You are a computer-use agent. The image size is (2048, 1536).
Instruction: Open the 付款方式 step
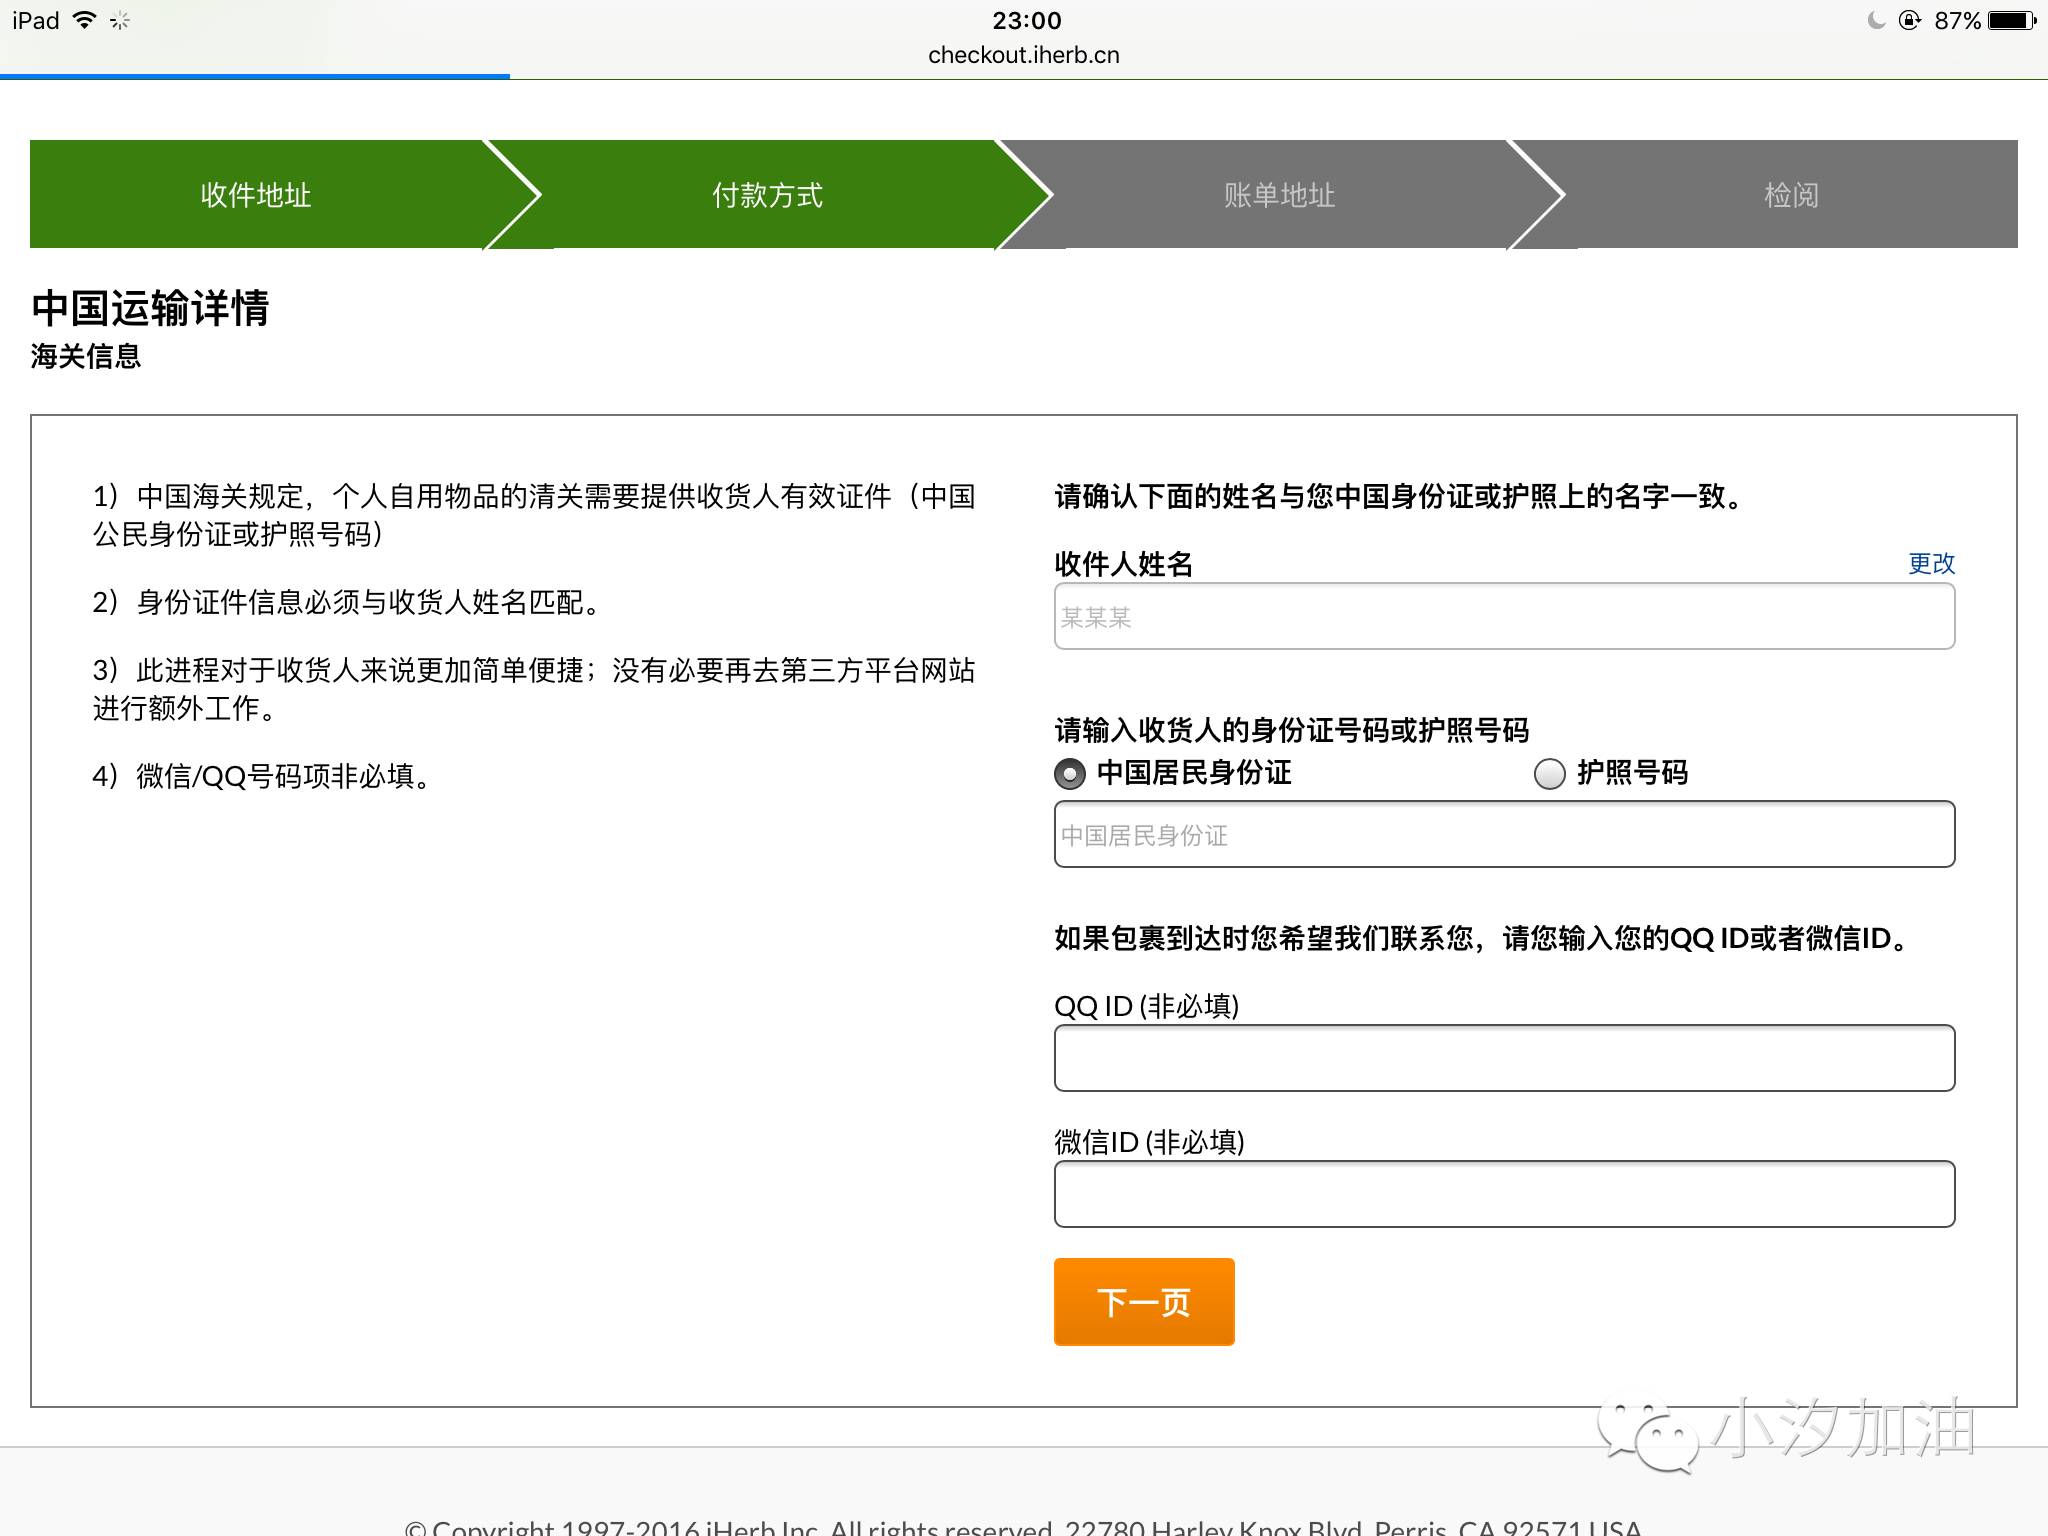tap(767, 194)
